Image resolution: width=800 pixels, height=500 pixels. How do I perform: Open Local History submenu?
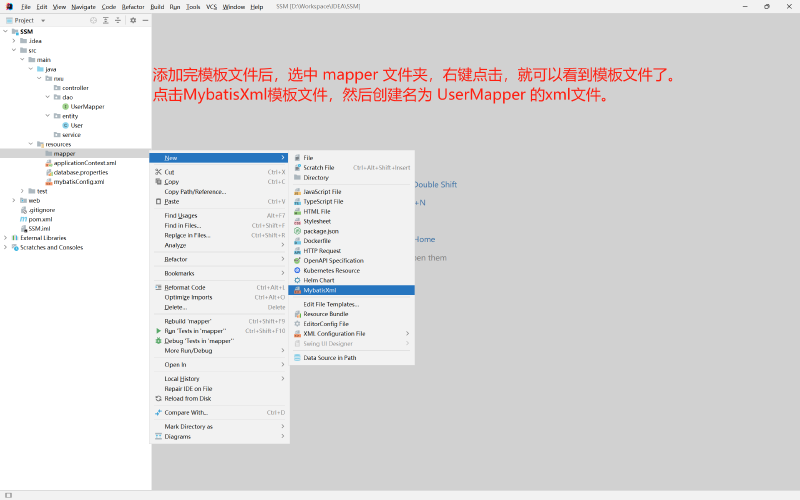(x=219, y=379)
